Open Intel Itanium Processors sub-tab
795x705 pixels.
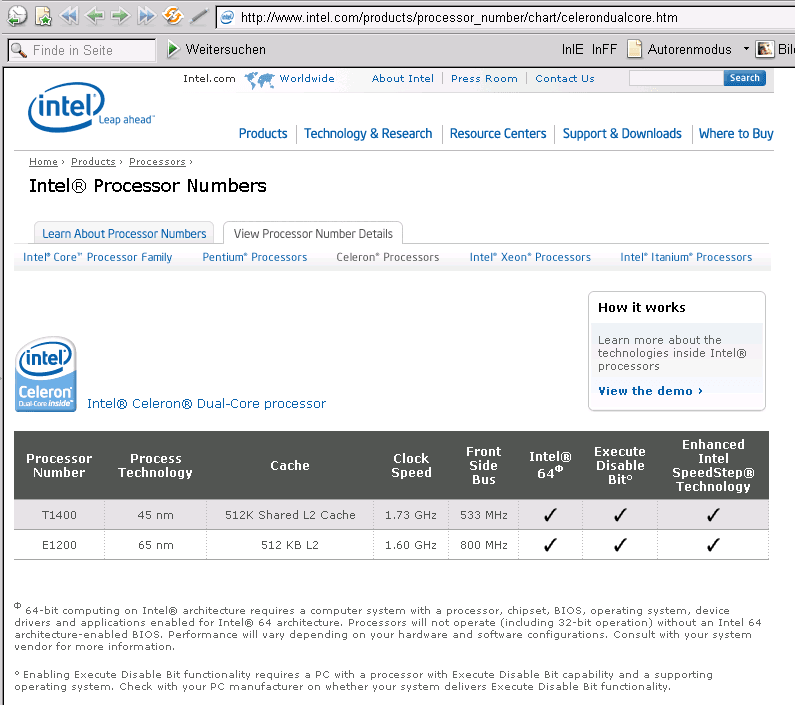[686, 257]
